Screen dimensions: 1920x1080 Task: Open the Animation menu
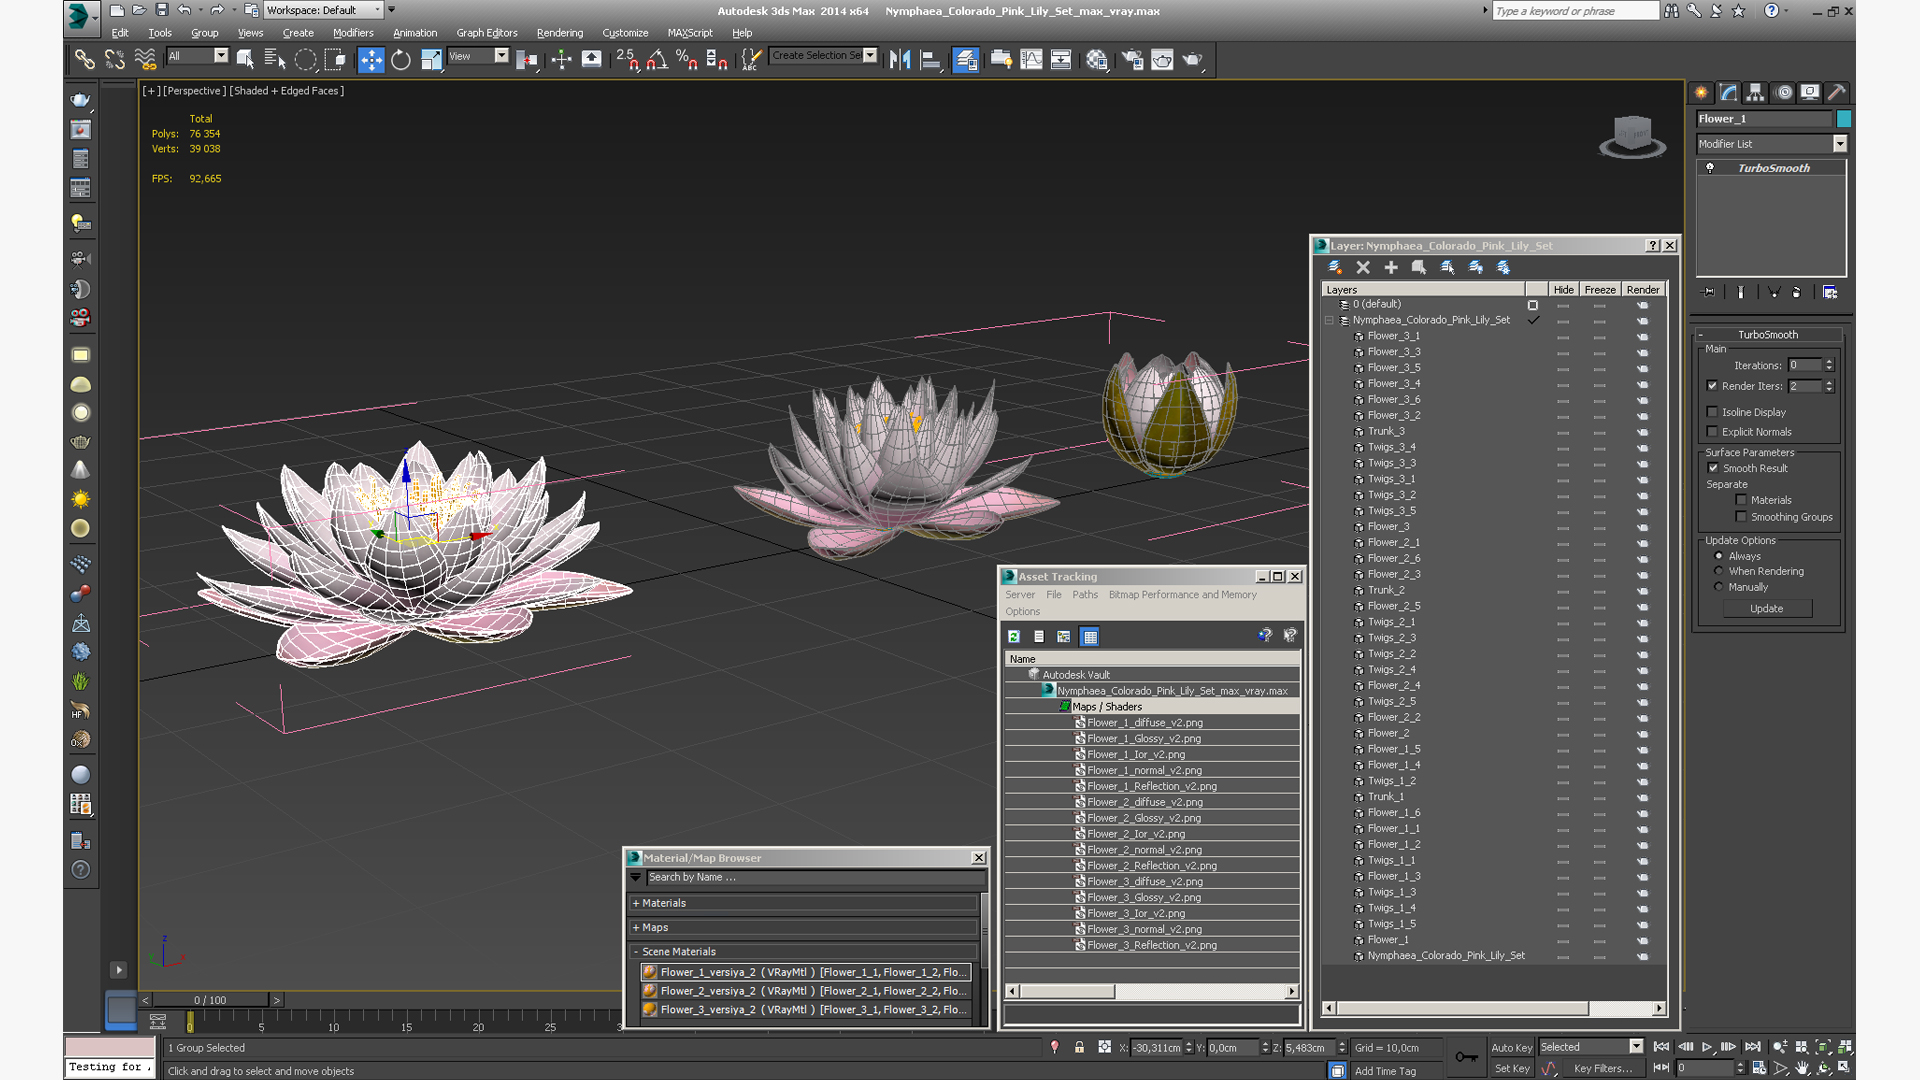coord(415,33)
